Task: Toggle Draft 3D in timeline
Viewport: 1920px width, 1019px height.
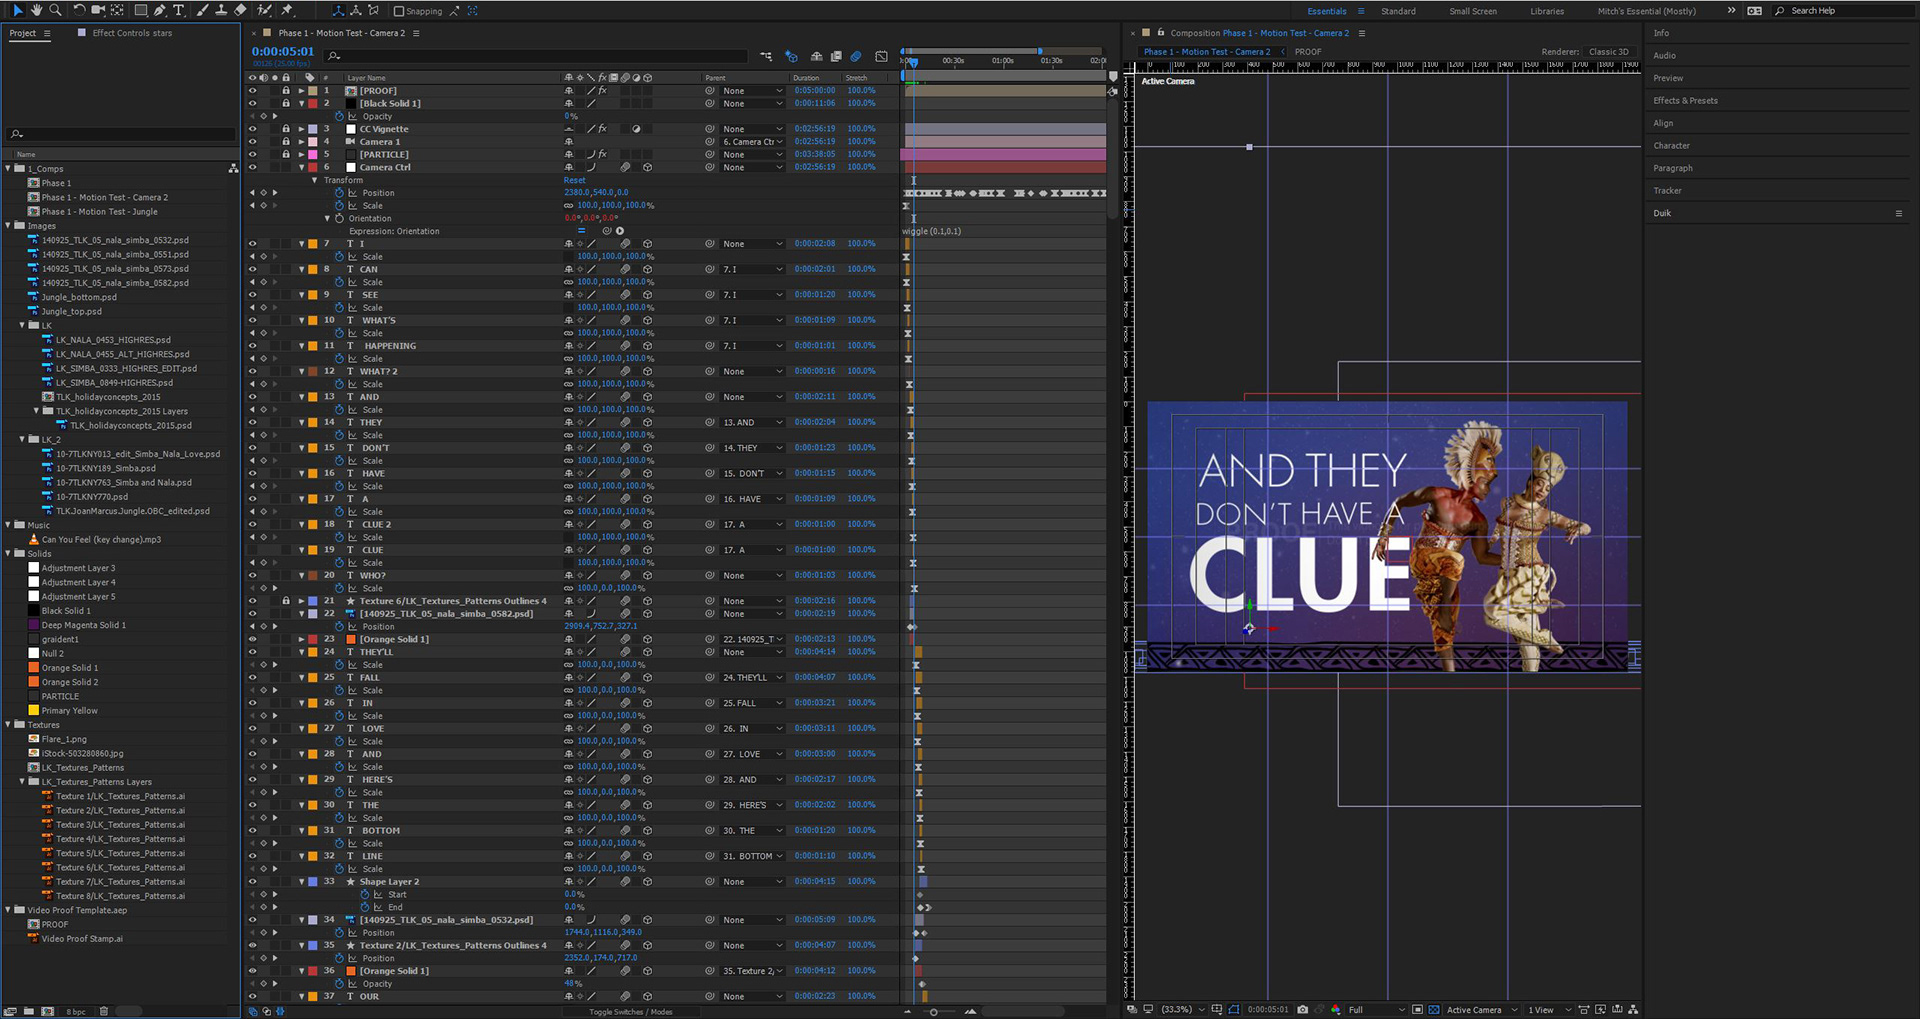Action: [x=792, y=56]
